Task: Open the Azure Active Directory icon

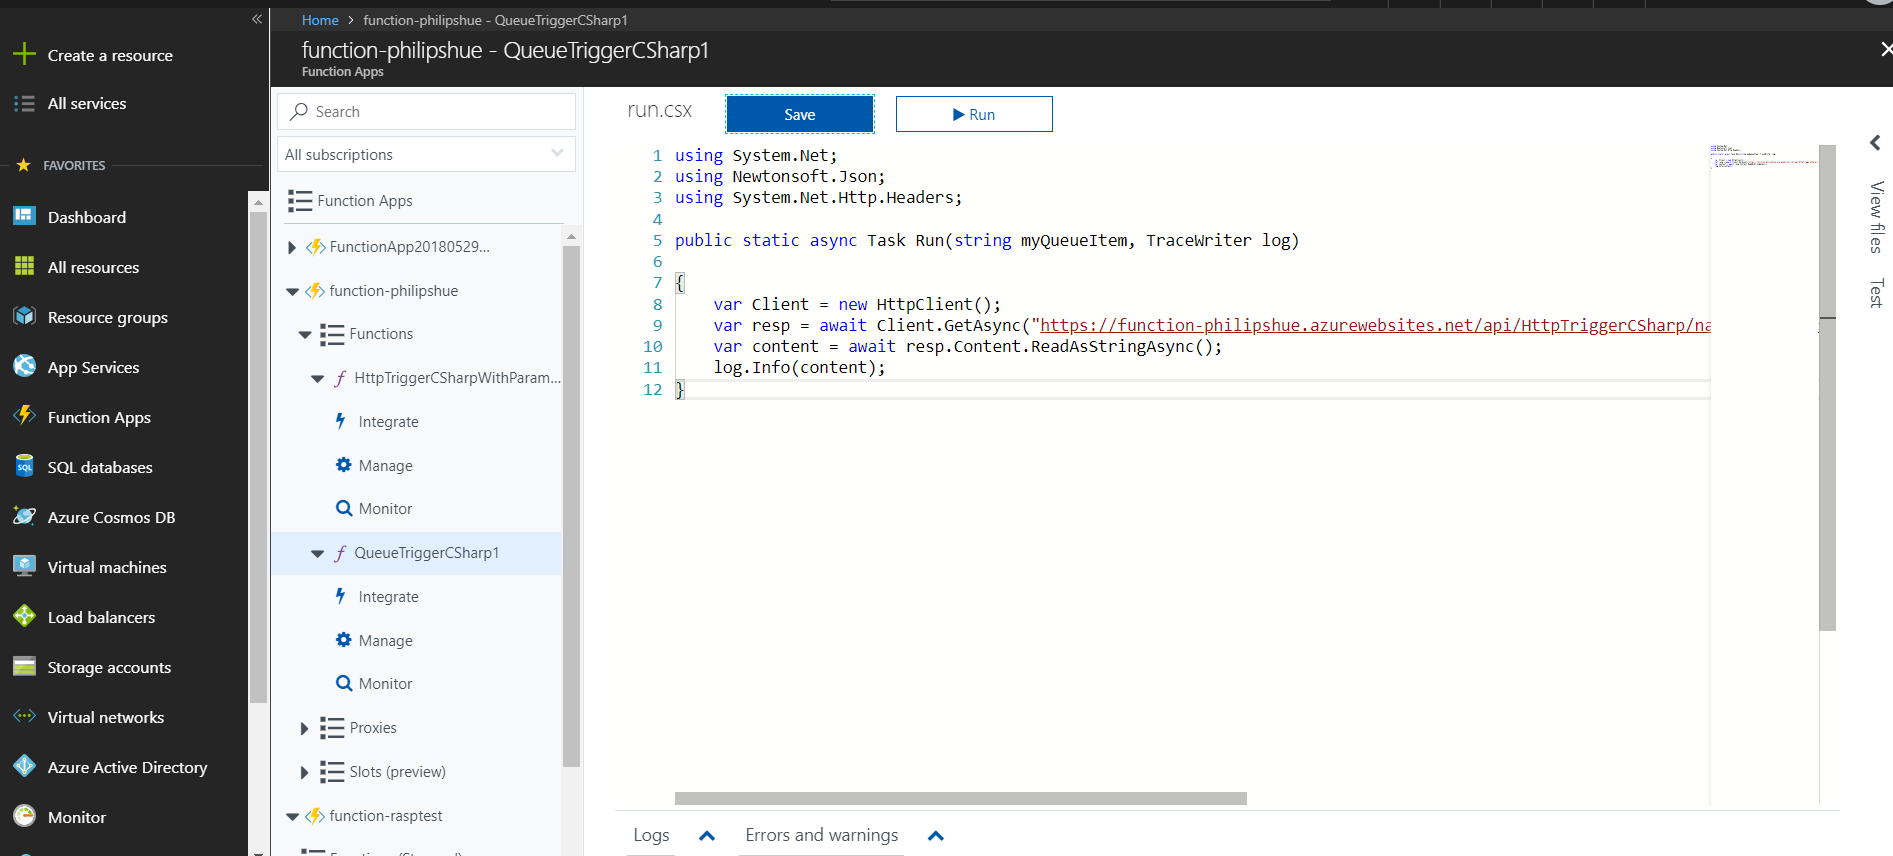Action: click(24, 766)
